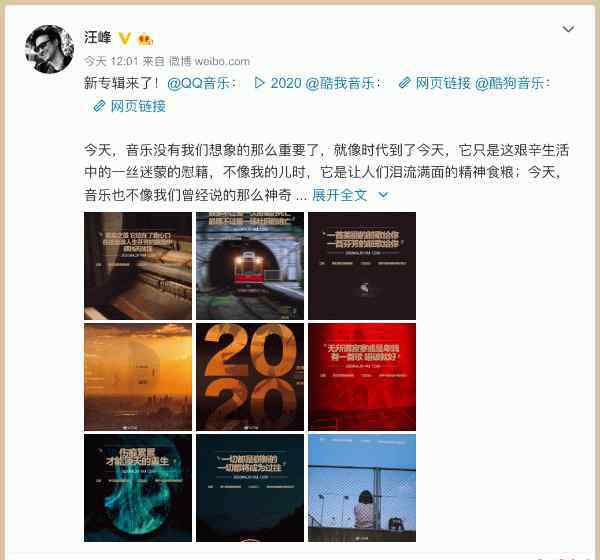Click the 汪峰 username
The height and width of the screenshot is (560, 600).
tap(98, 38)
